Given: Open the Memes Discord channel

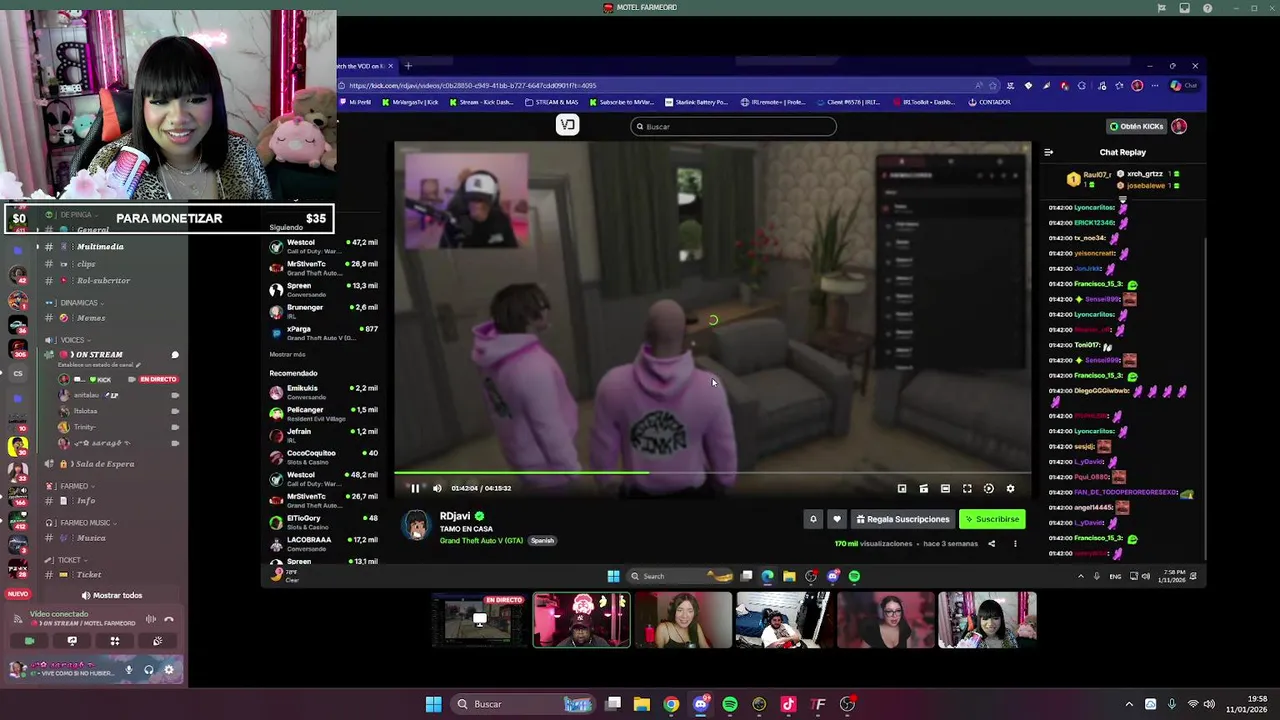Looking at the screenshot, I should (91, 318).
